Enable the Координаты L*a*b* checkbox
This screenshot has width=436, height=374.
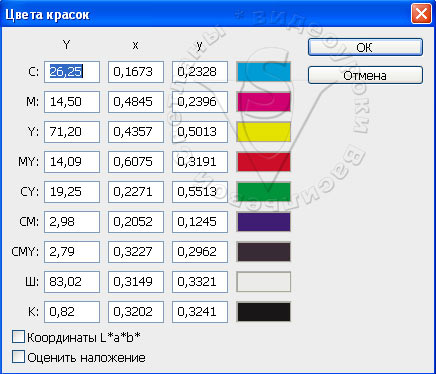click(x=18, y=337)
